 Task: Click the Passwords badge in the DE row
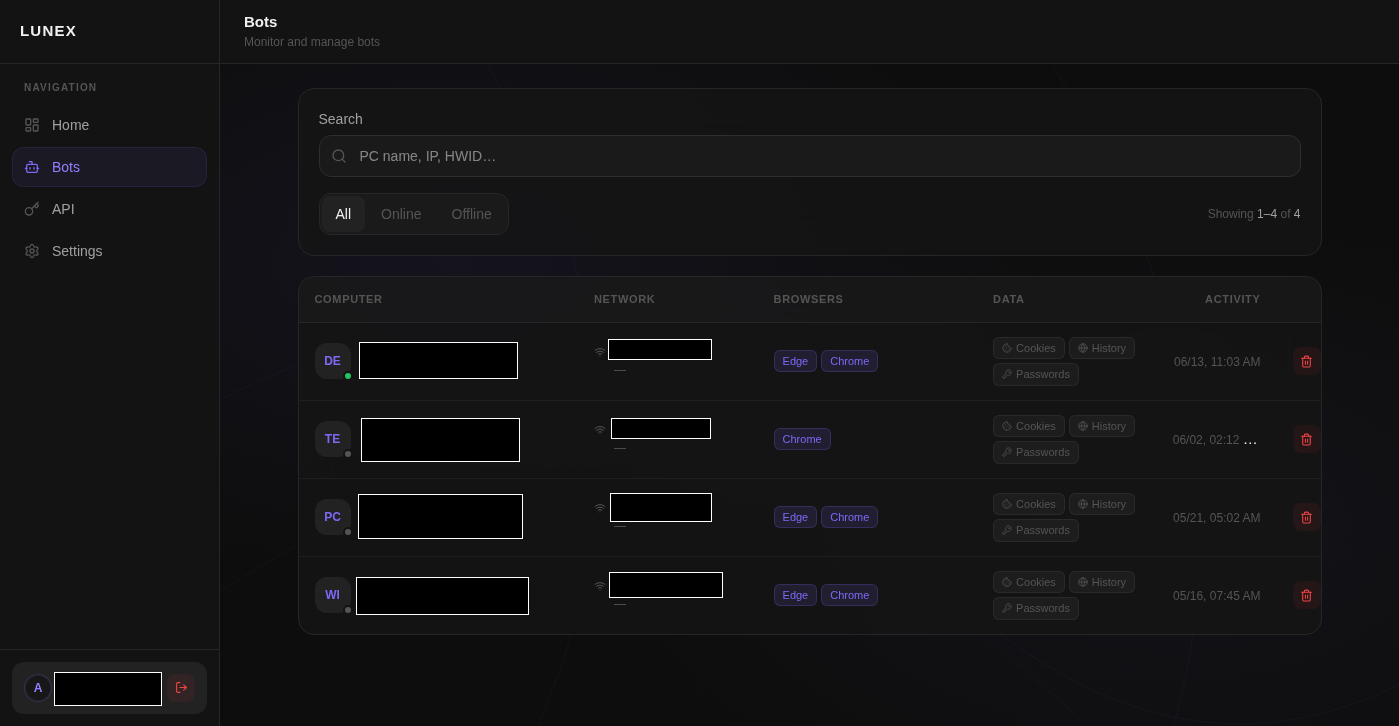pyautogui.click(x=1036, y=374)
